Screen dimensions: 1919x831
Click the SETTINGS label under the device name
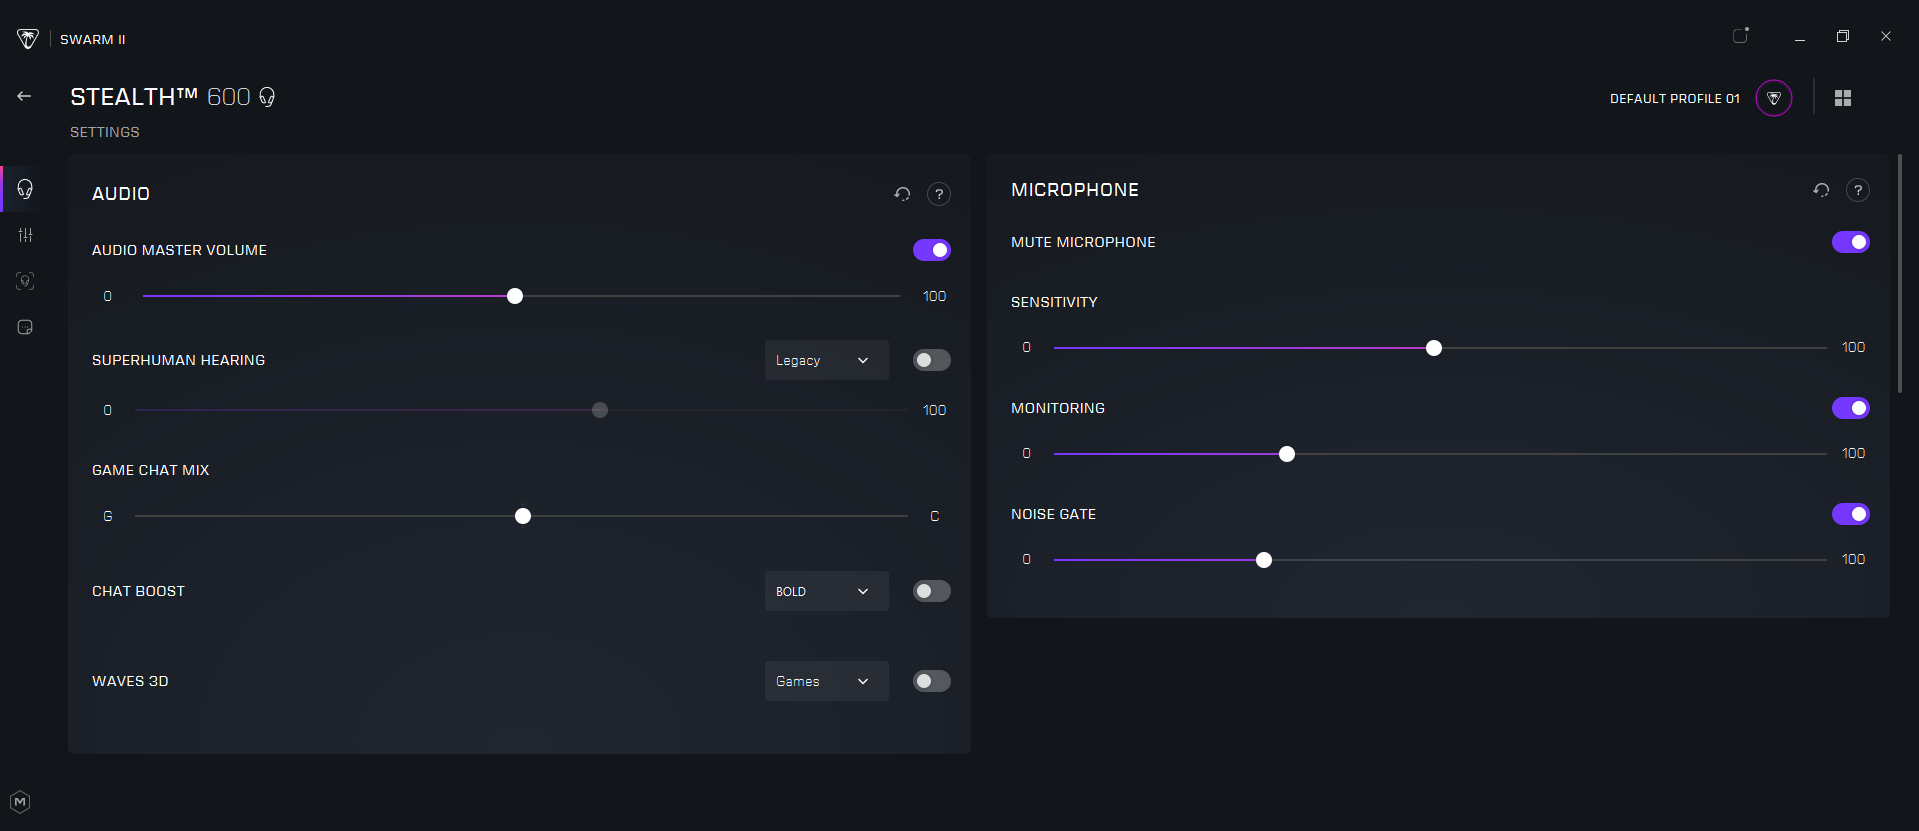click(105, 132)
